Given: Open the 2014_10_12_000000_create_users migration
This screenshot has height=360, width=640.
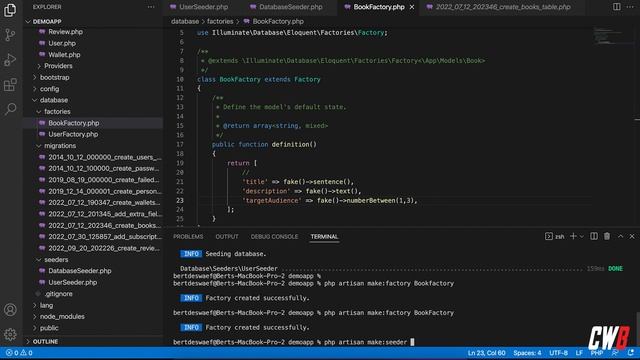Looking at the screenshot, I should 104,157.
